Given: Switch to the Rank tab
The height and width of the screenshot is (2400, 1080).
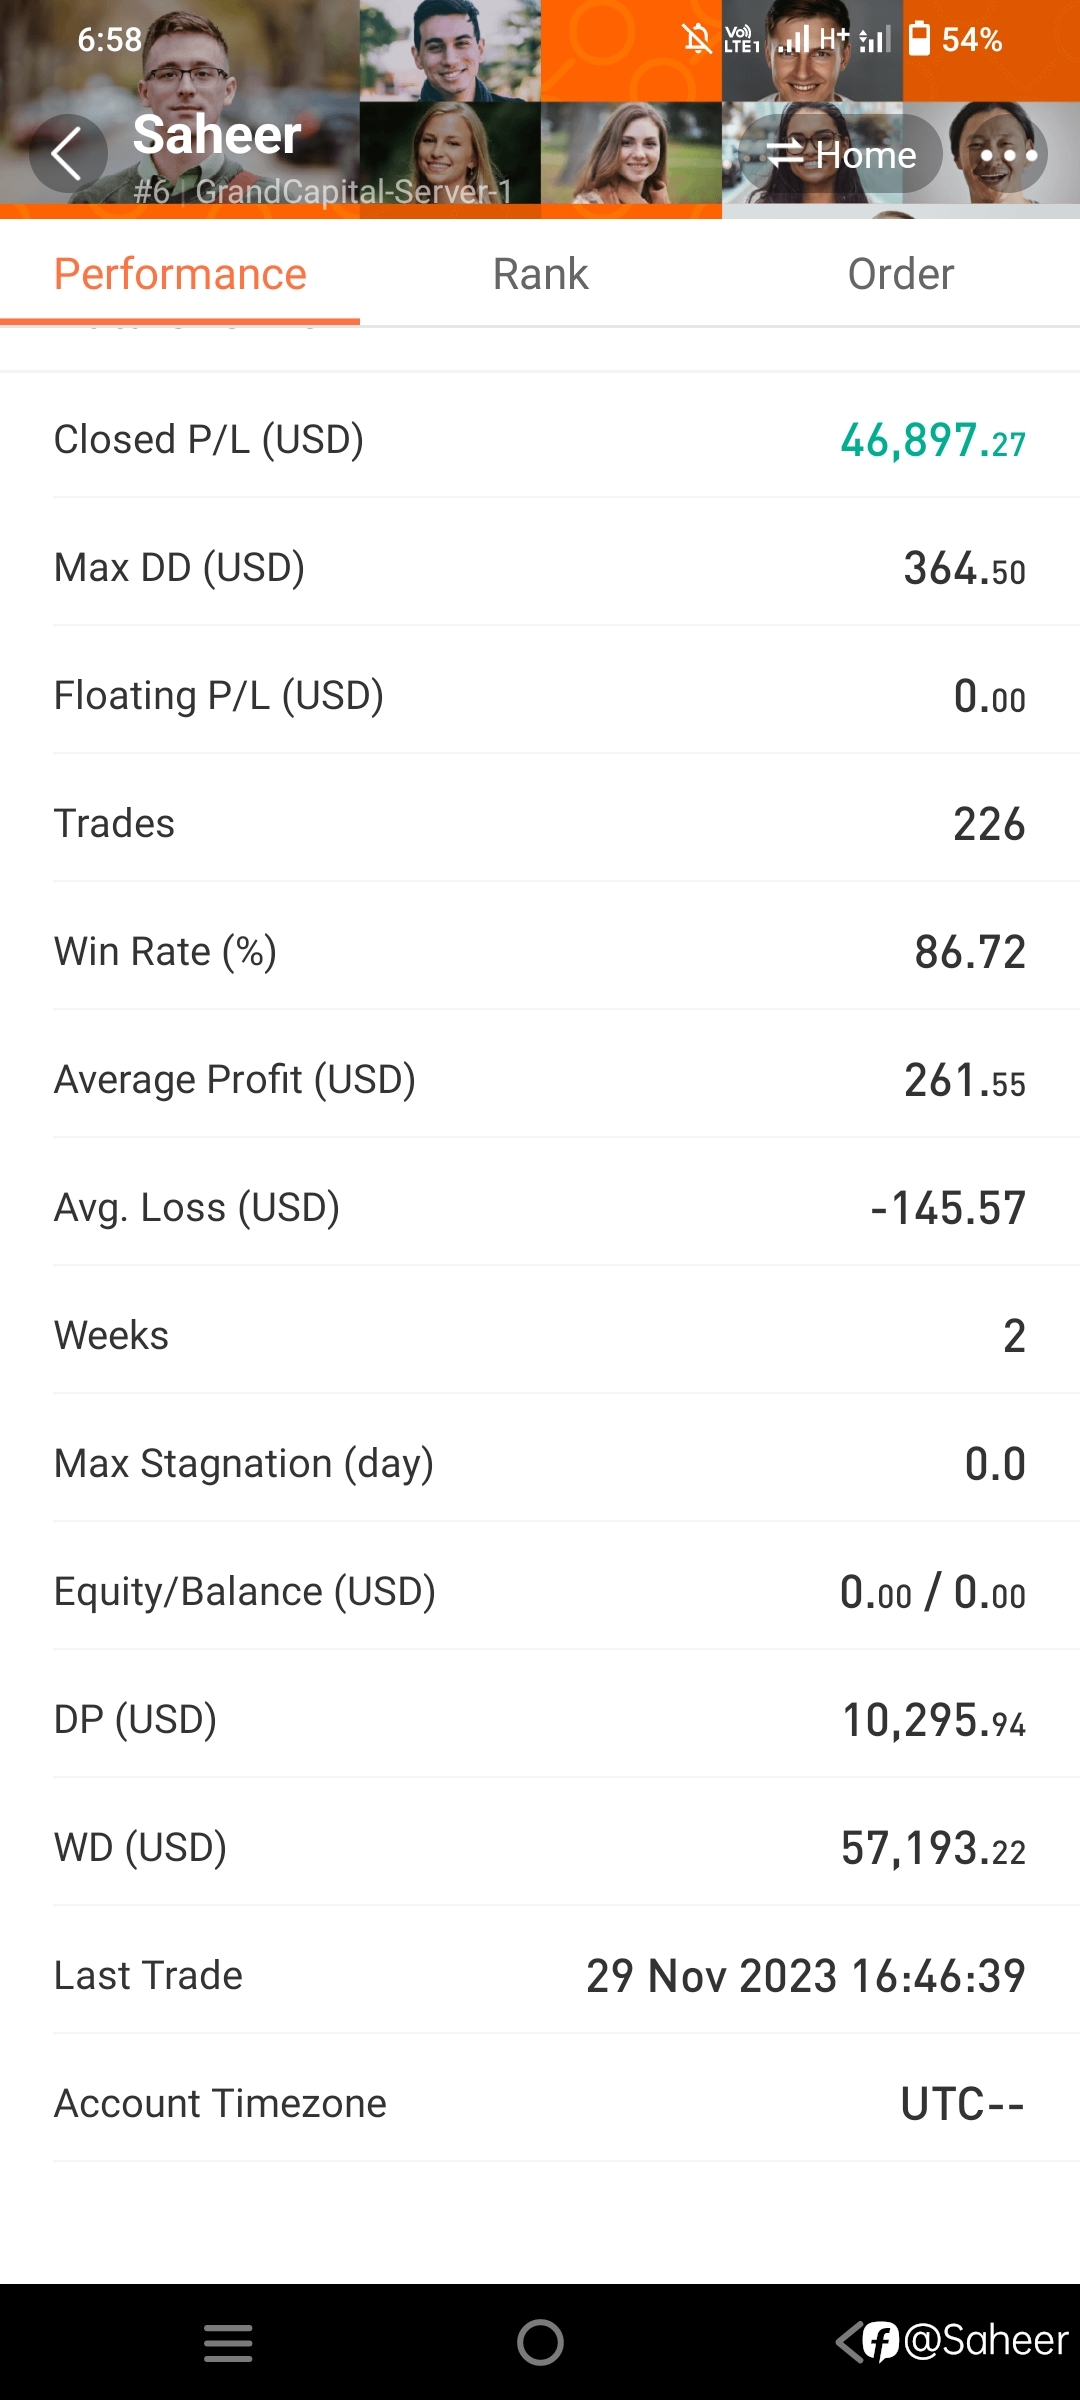Looking at the screenshot, I should tap(540, 274).
